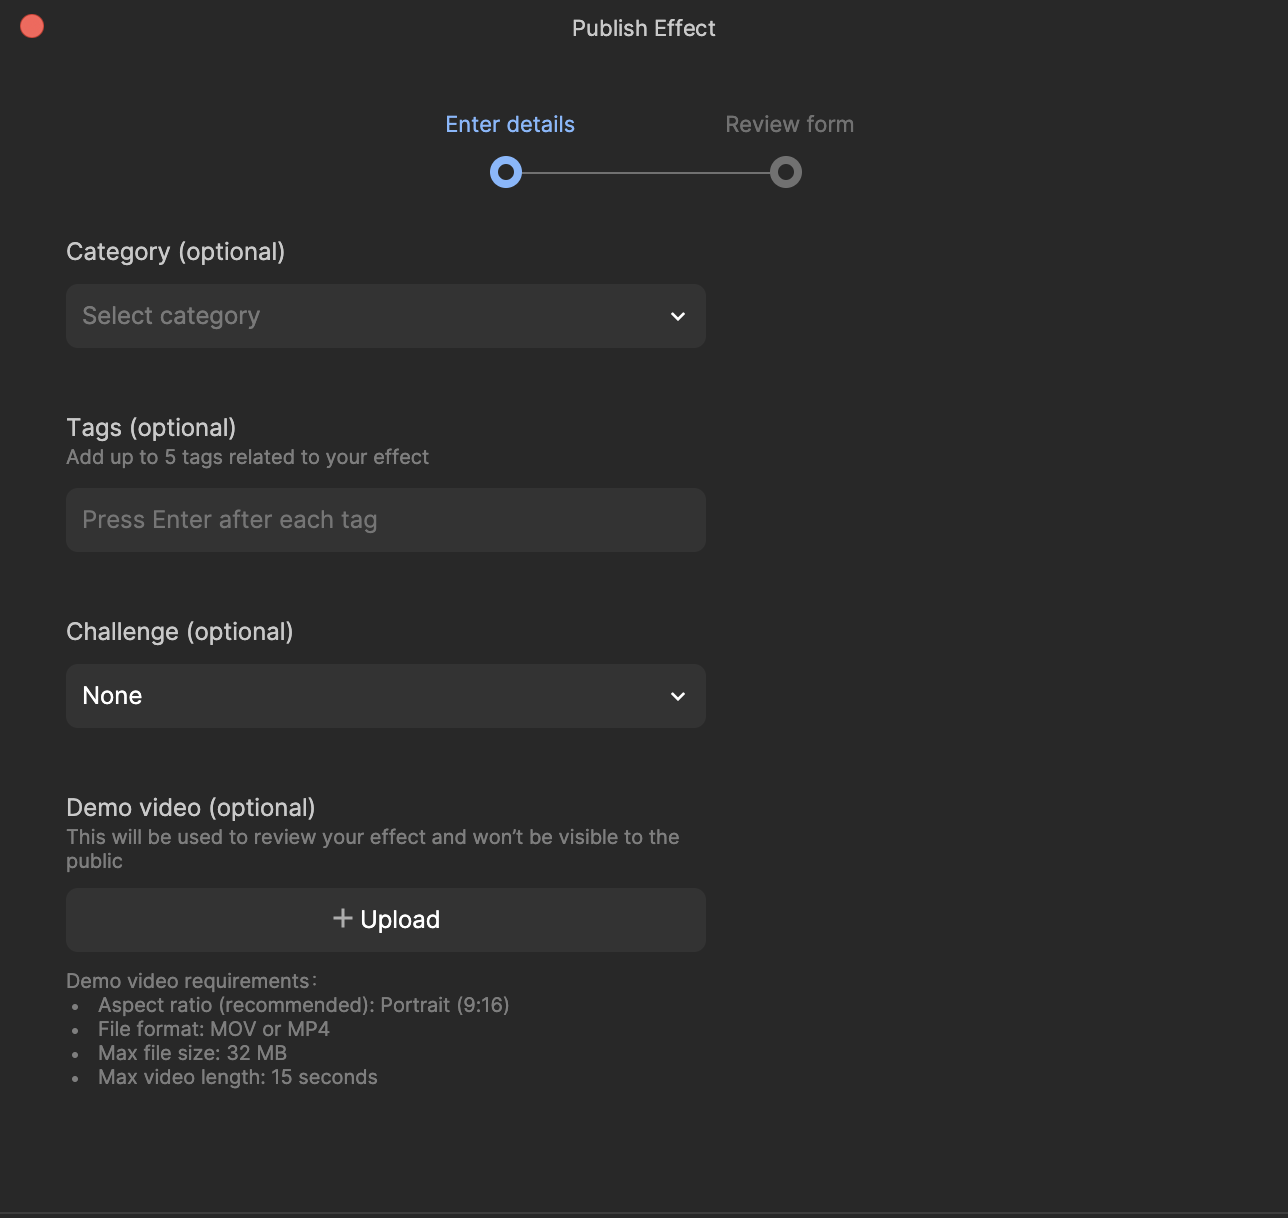
Task: Click the Demo video (optional) heading
Action: click(191, 808)
